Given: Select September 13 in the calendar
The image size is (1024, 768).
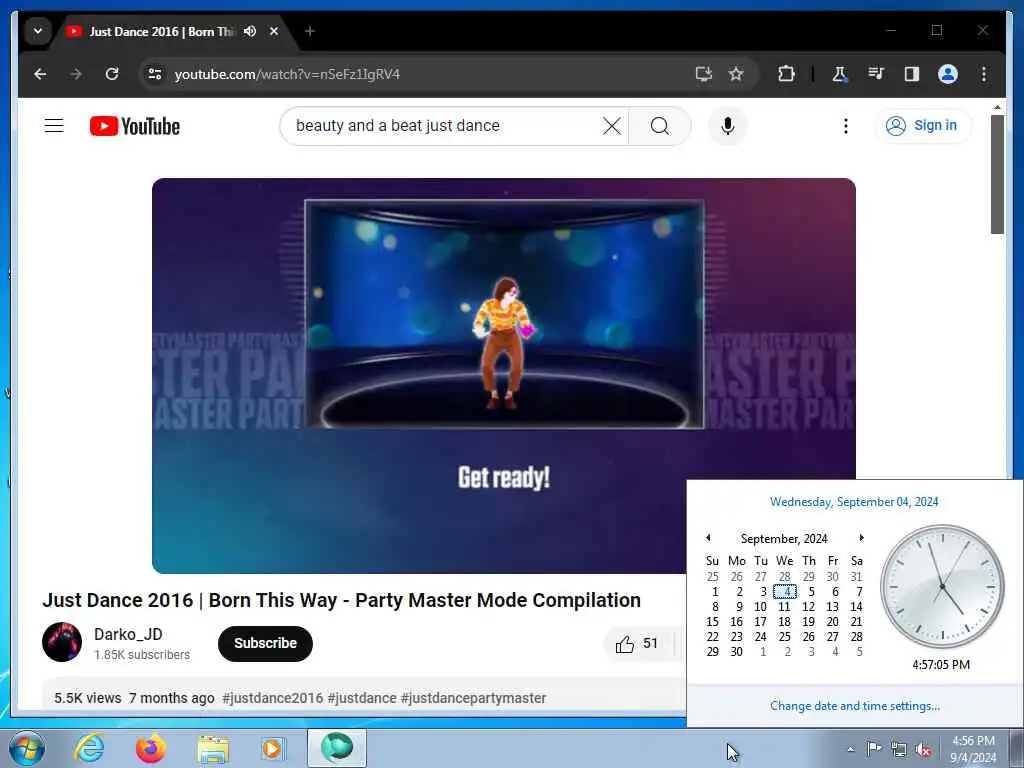Looking at the screenshot, I should [x=833, y=607].
